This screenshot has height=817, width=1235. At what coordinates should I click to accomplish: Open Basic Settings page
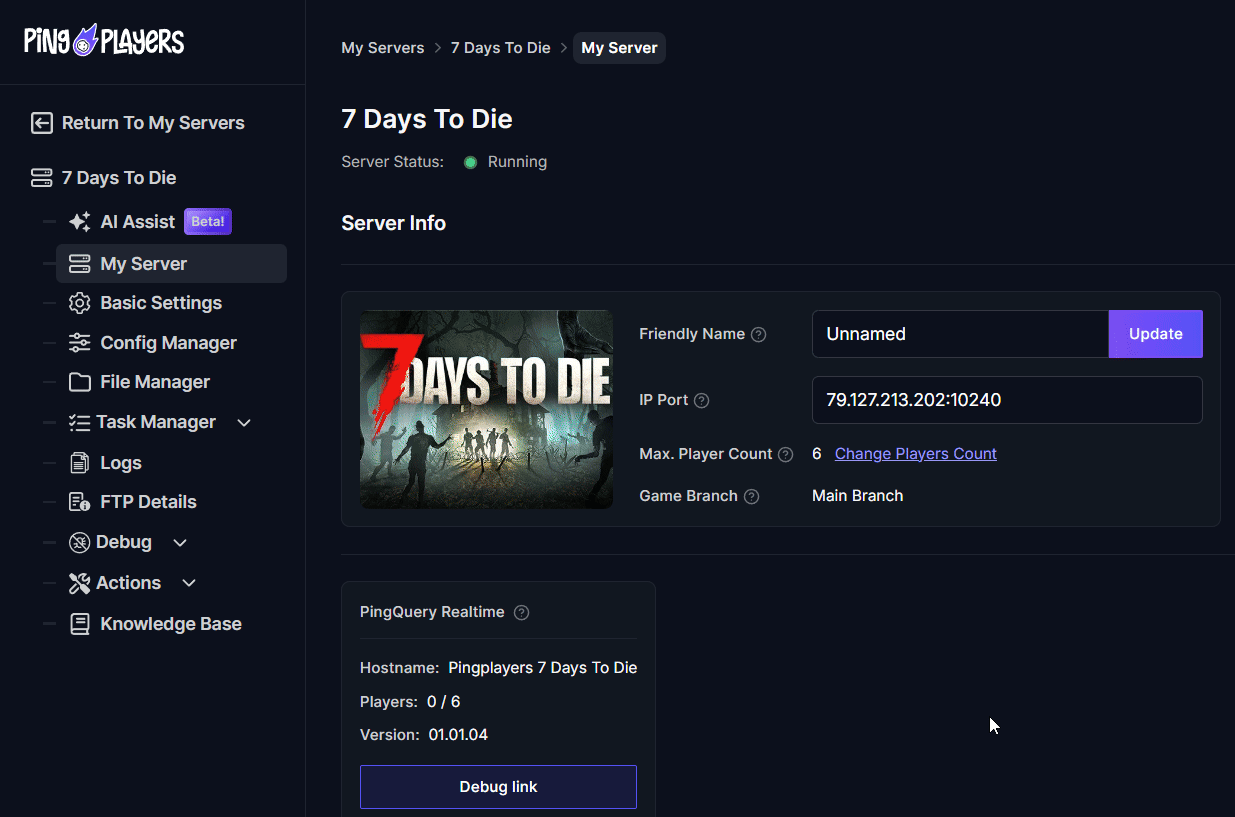(x=161, y=303)
